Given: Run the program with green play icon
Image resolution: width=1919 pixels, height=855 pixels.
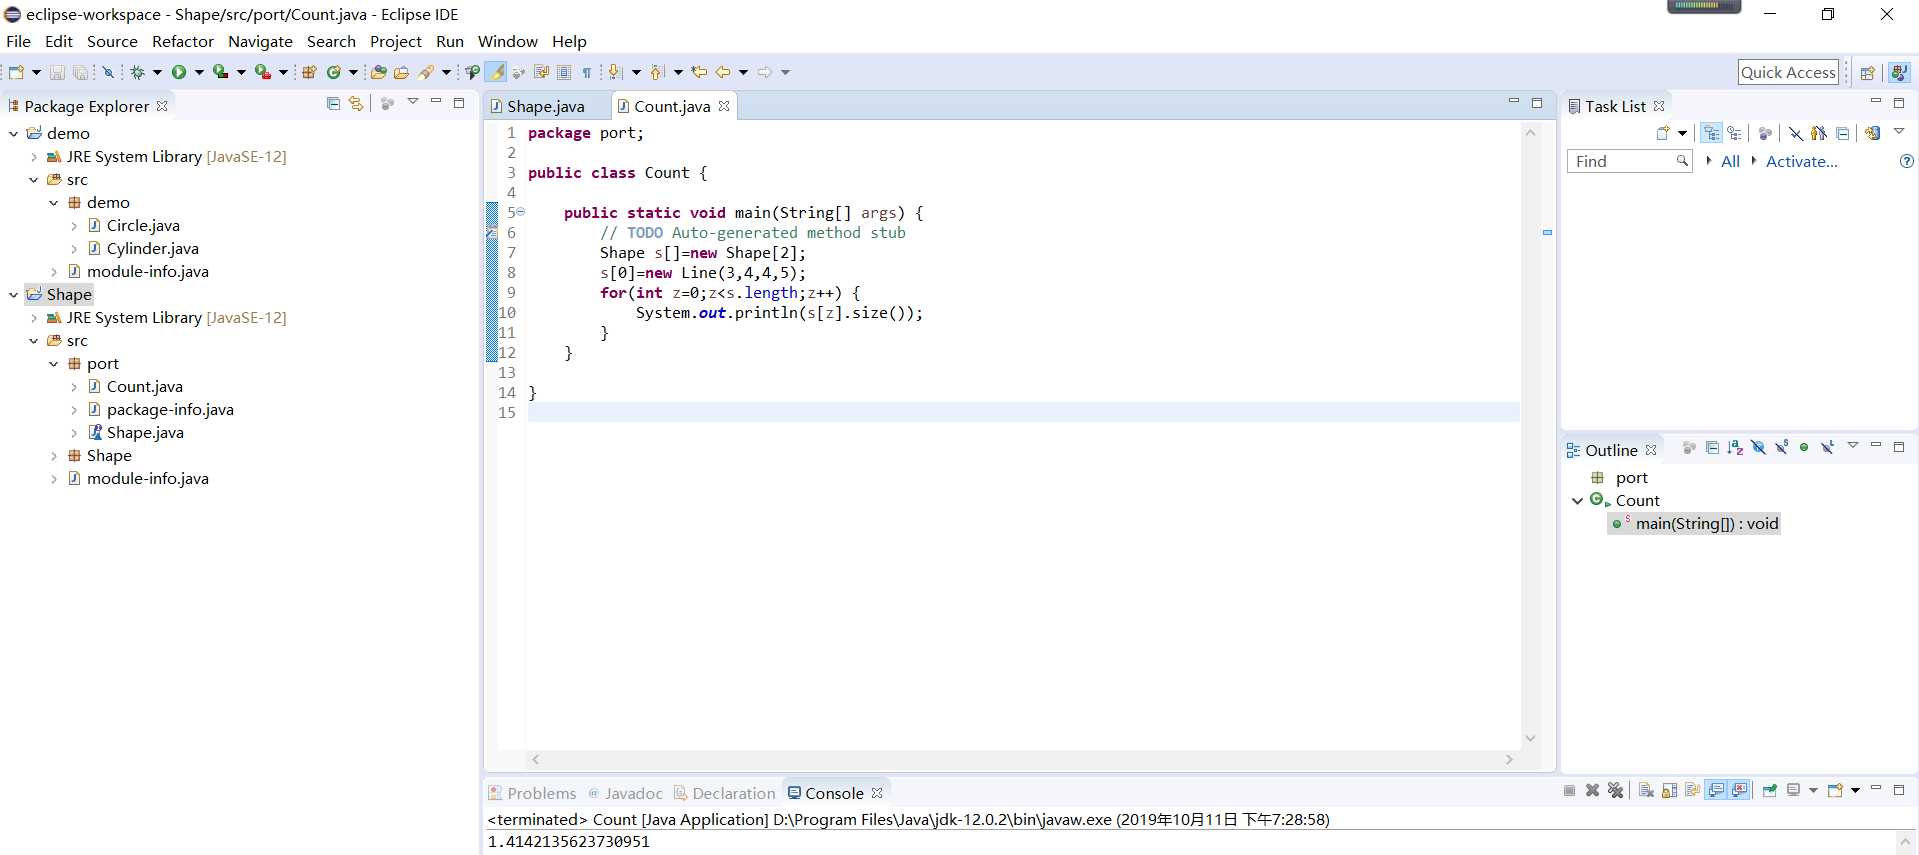Looking at the screenshot, I should 179,72.
